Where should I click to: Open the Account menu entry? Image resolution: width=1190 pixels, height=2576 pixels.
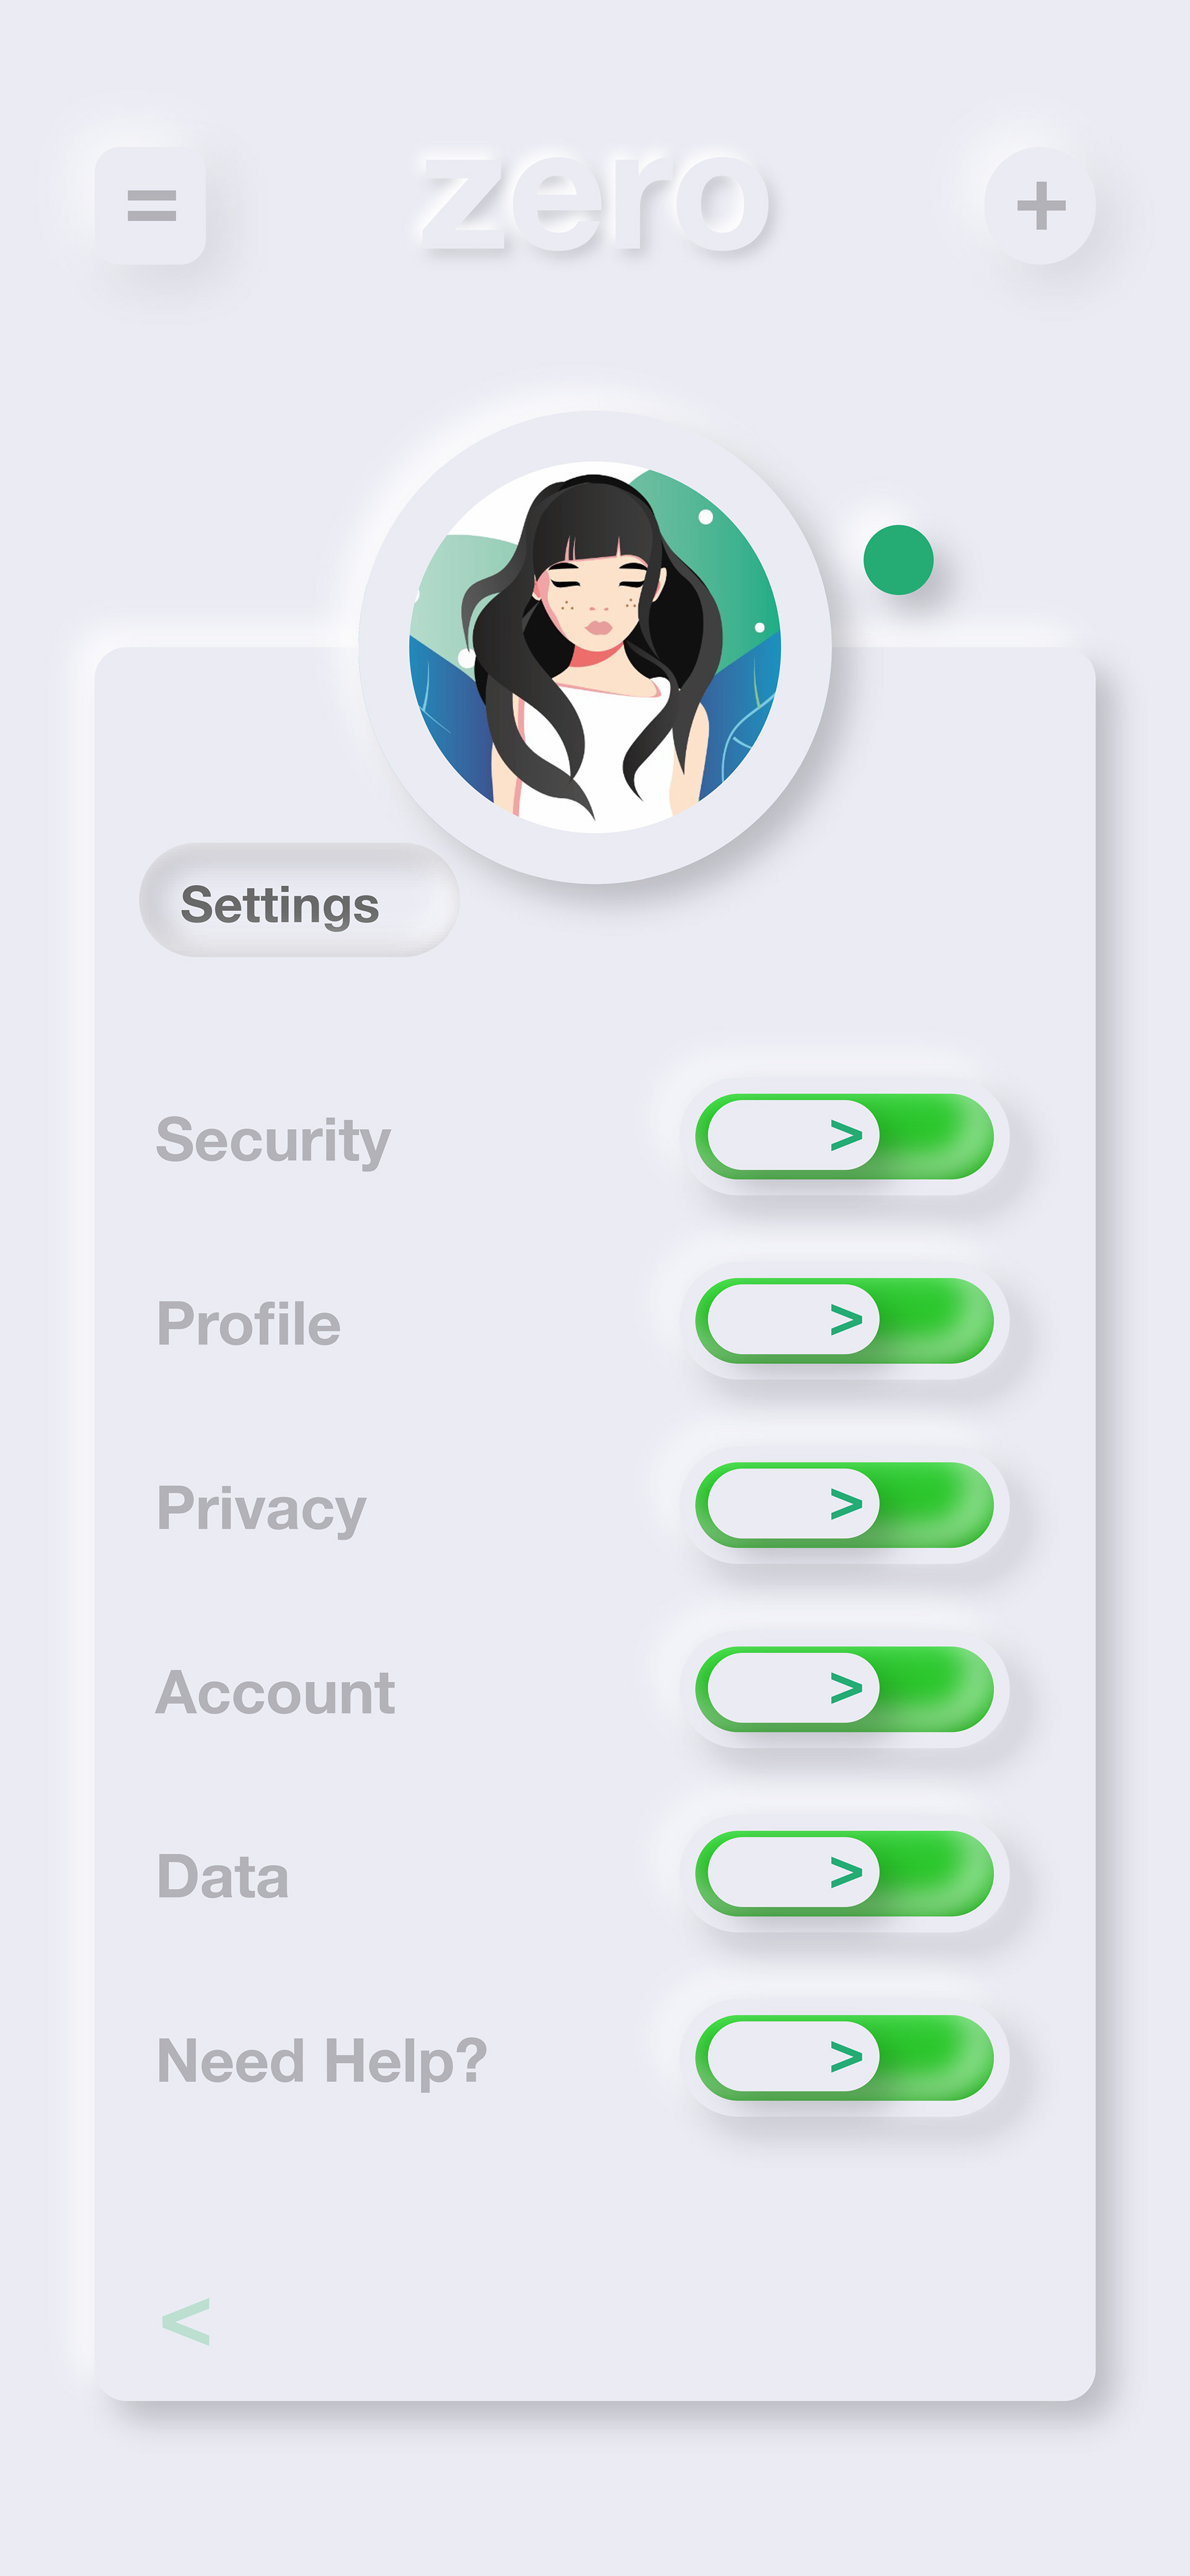275,1693
